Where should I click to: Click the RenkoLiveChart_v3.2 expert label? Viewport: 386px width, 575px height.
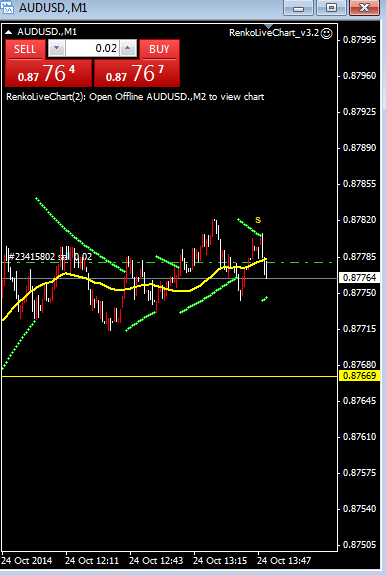coord(274,33)
